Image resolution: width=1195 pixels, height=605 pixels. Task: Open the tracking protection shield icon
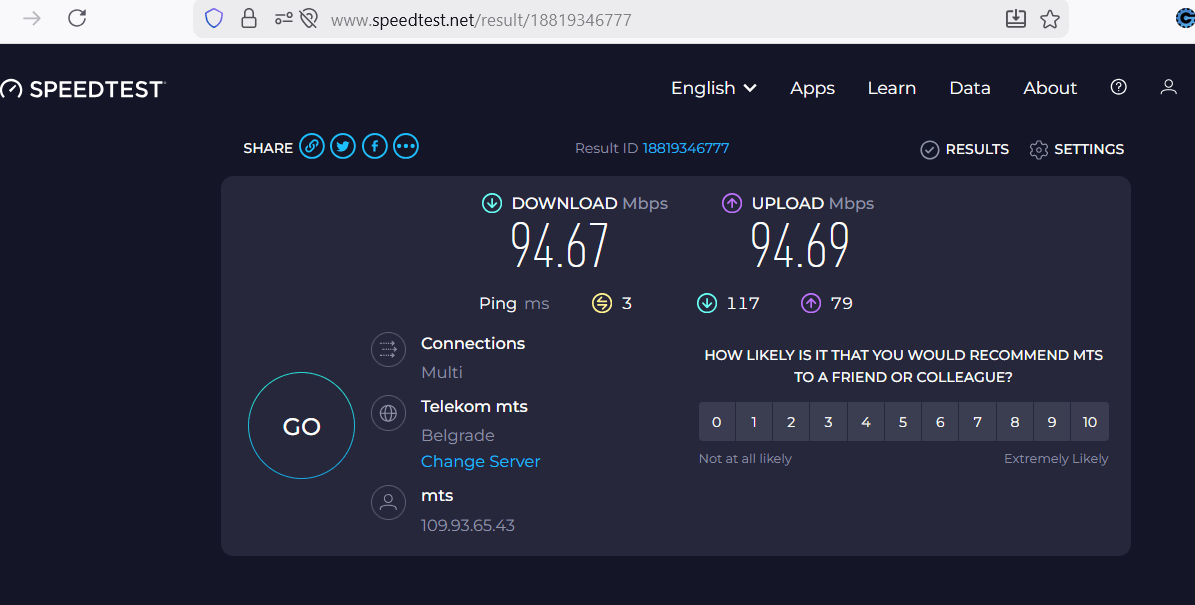coord(214,19)
